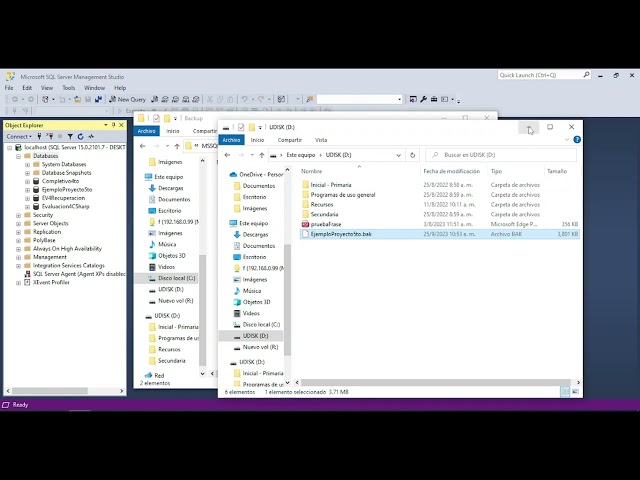
Task: Open the Connect dropdown in Object Explorer
Action: [19, 136]
